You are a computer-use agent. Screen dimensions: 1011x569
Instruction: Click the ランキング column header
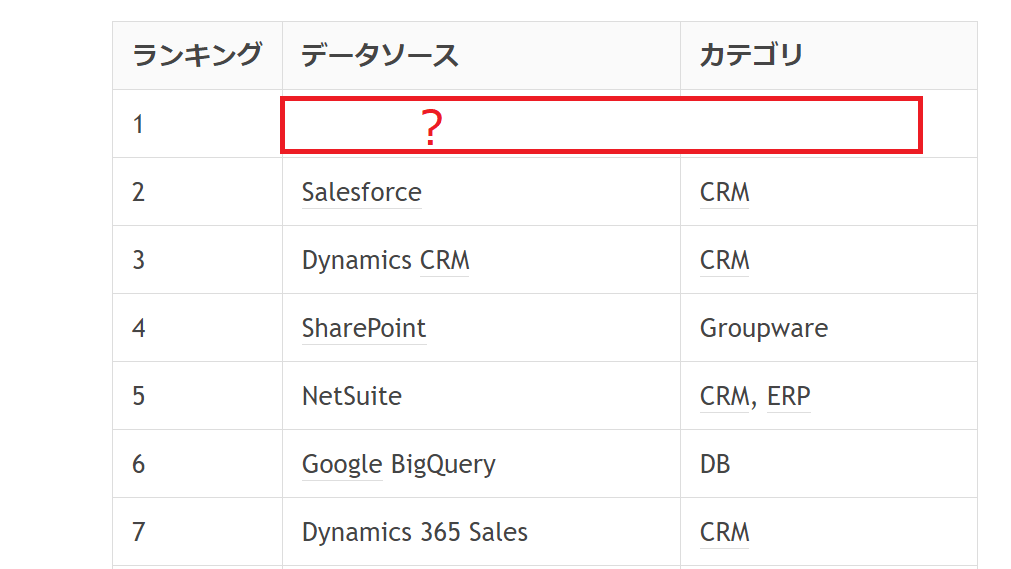point(197,55)
